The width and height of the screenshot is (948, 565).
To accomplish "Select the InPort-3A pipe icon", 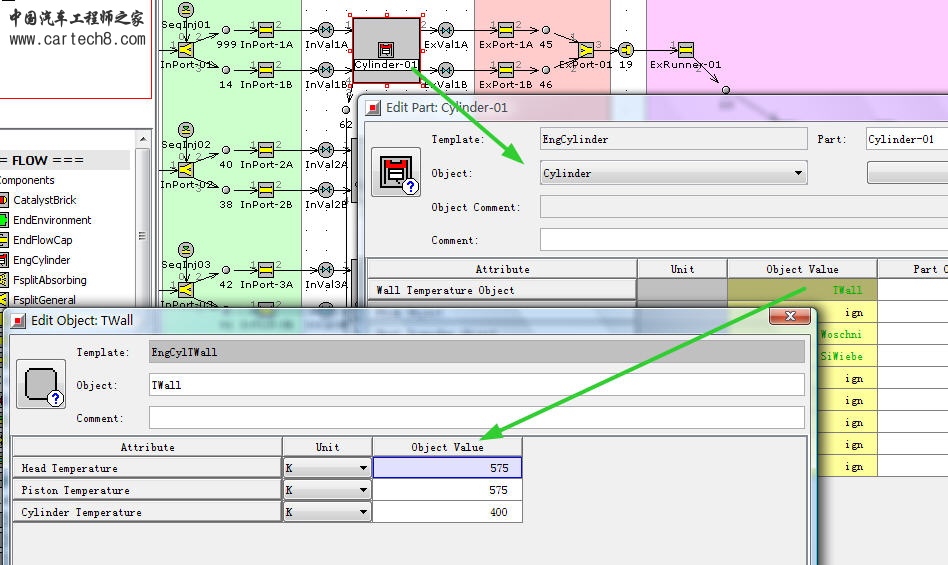I will [x=266, y=269].
